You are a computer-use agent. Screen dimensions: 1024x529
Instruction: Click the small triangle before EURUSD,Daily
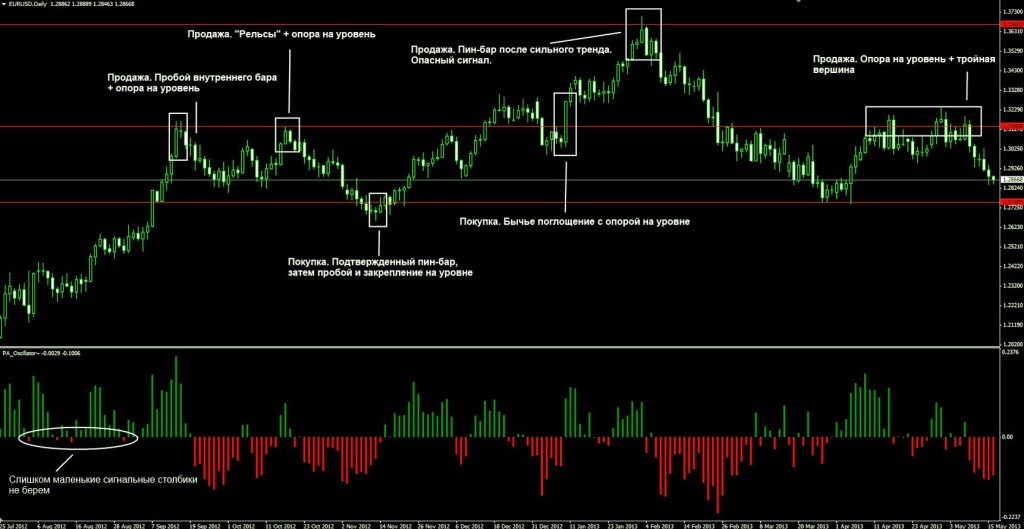pyautogui.click(x=4, y=5)
